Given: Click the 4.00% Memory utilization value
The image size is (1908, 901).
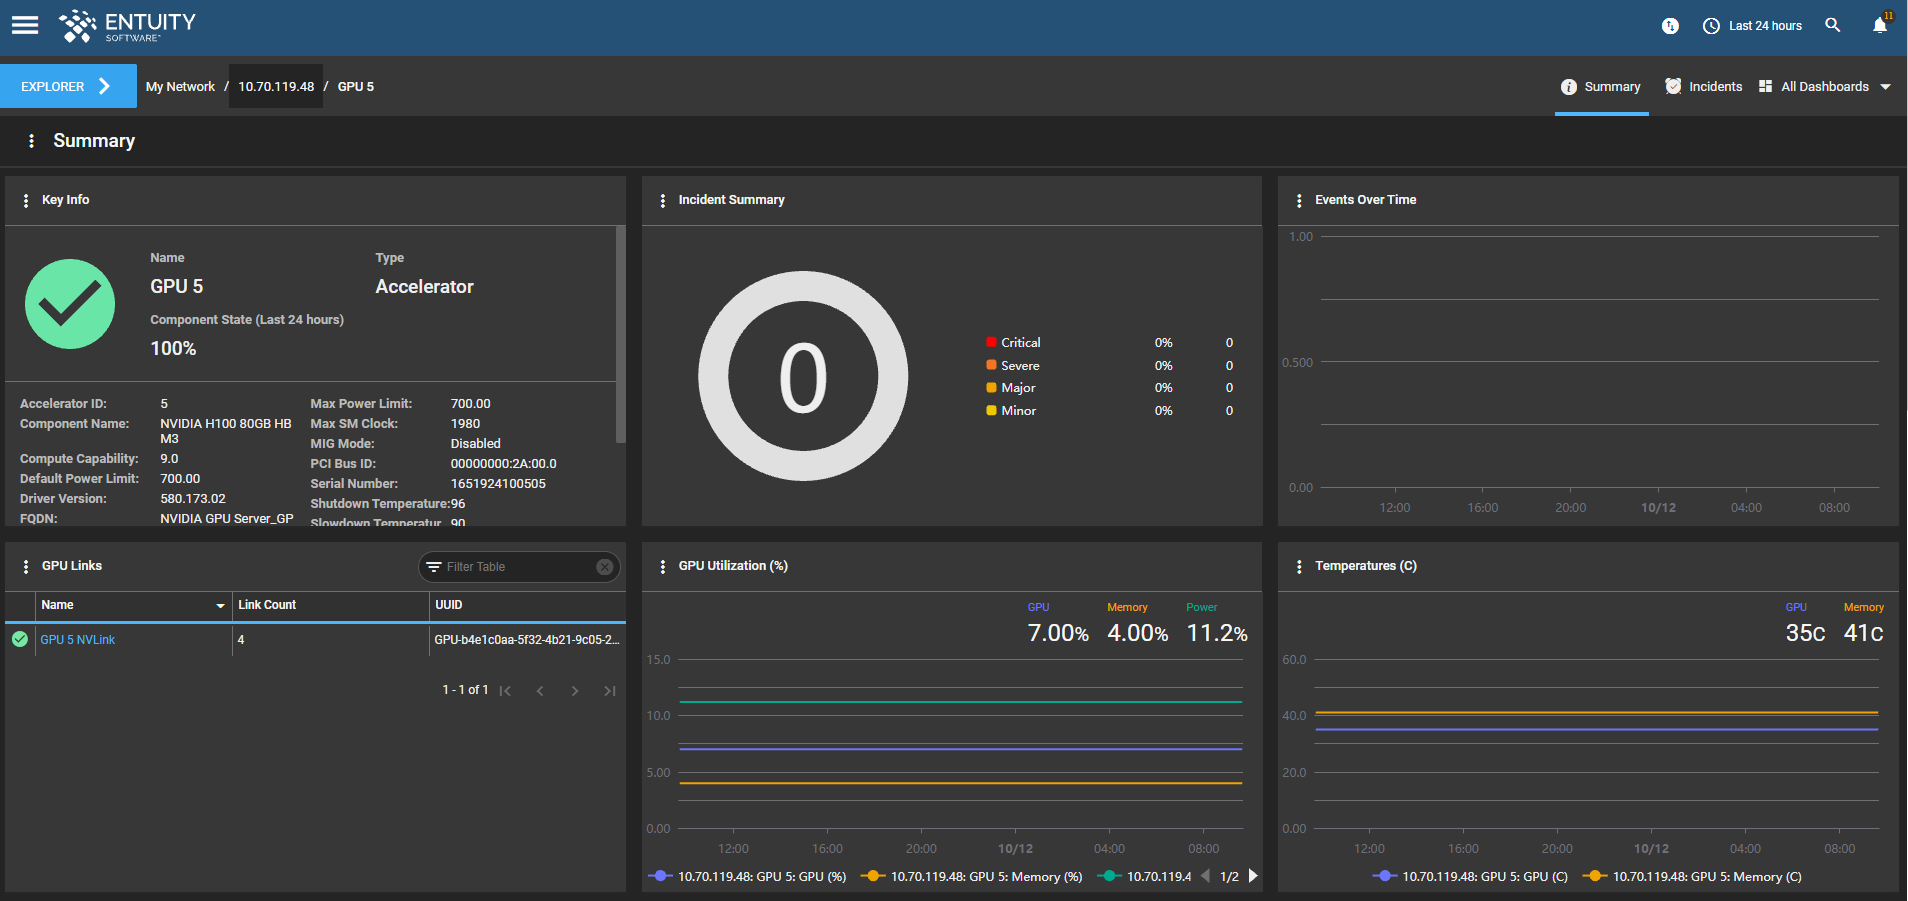Looking at the screenshot, I should [1138, 633].
